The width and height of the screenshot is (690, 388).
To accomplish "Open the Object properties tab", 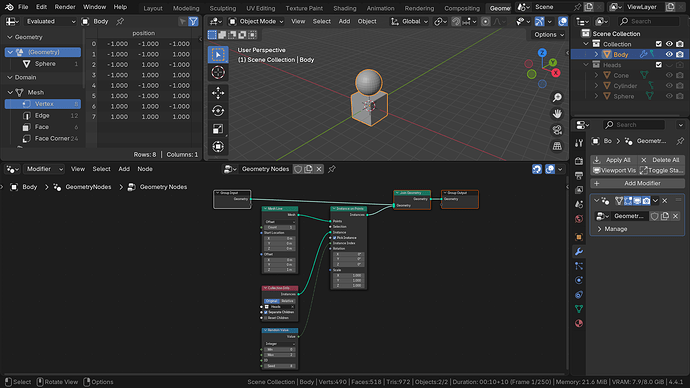I will click(x=579, y=237).
